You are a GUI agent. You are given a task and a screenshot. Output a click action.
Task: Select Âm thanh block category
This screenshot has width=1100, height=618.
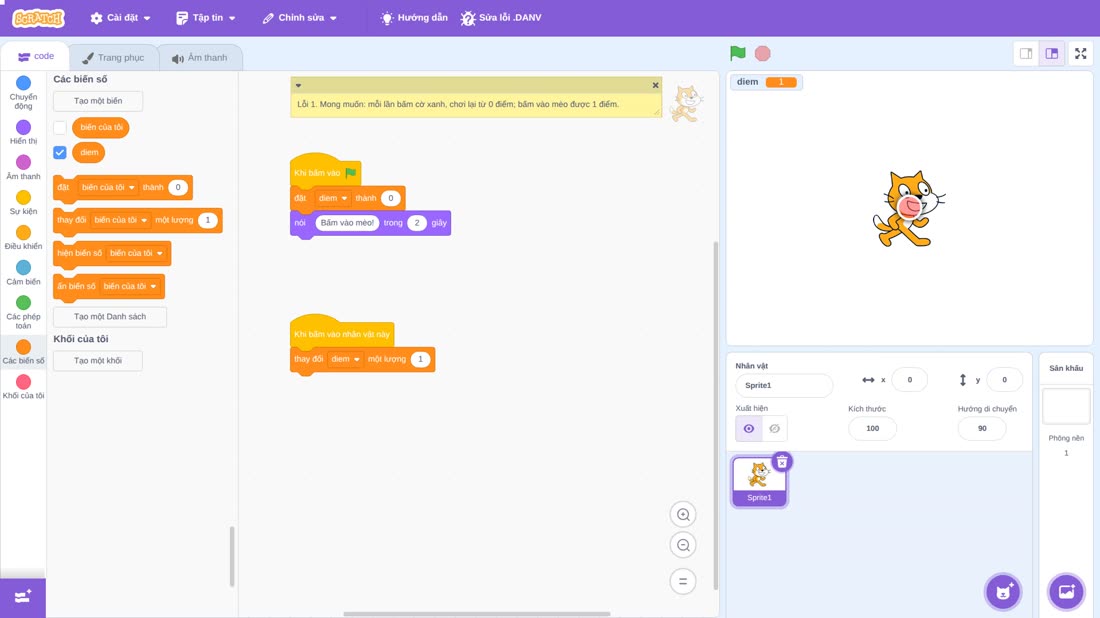[23, 168]
